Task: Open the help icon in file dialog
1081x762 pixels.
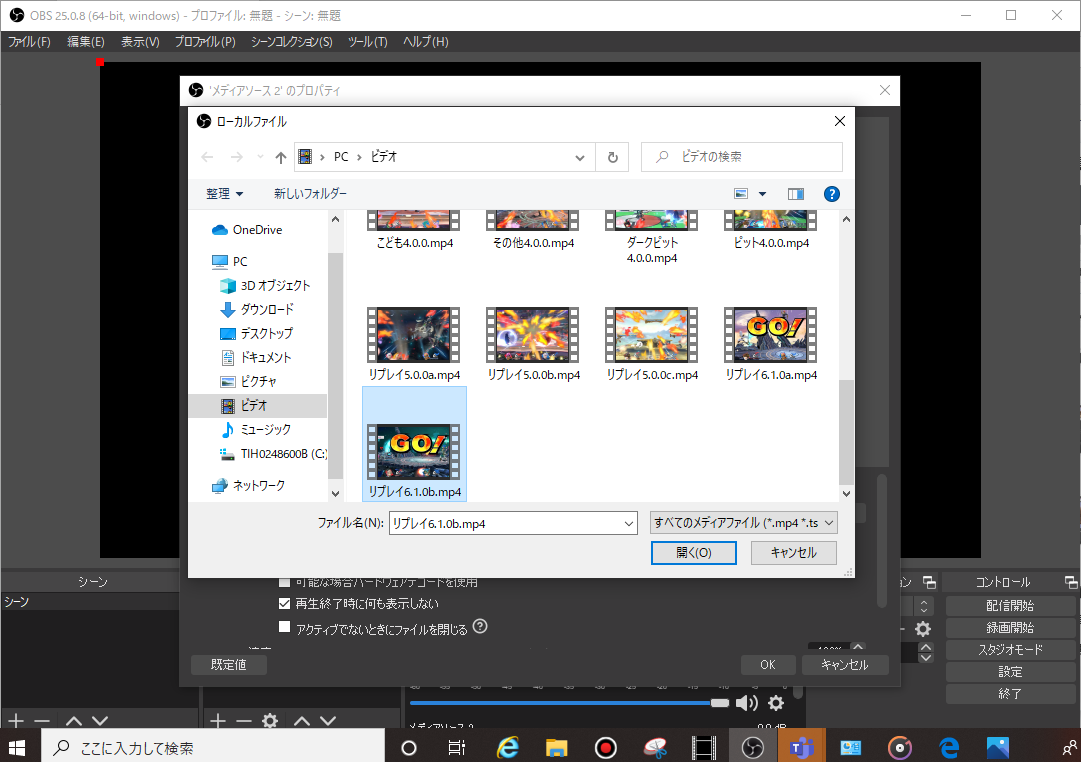Action: tap(831, 194)
